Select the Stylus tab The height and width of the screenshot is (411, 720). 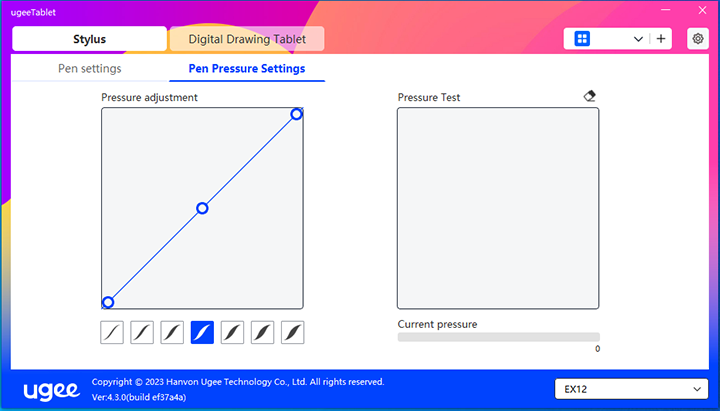pos(89,39)
